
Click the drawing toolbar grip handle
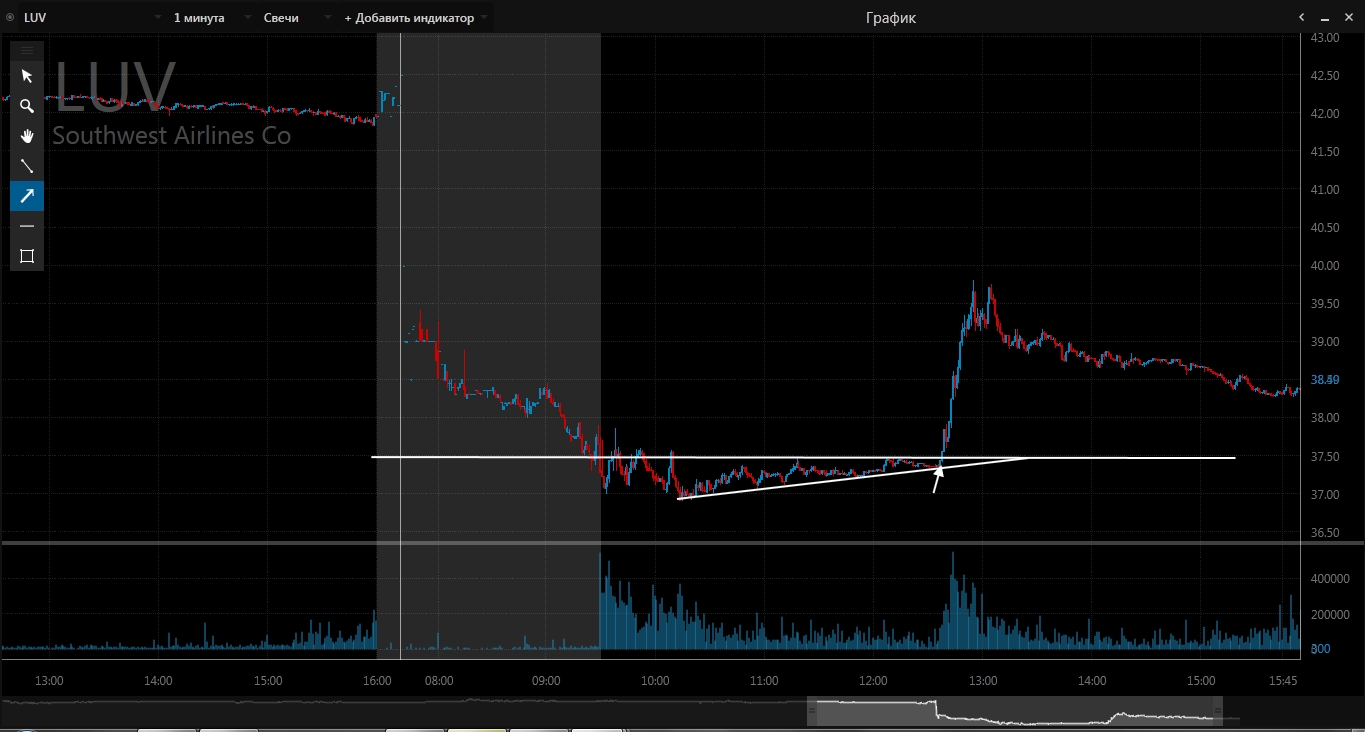[x=27, y=50]
